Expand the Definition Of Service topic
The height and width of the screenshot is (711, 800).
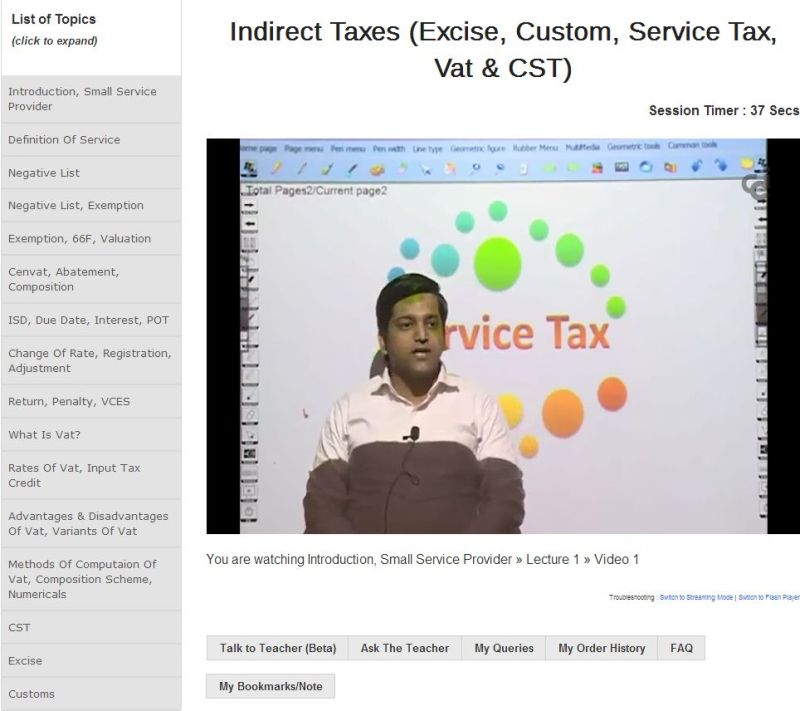click(x=90, y=140)
